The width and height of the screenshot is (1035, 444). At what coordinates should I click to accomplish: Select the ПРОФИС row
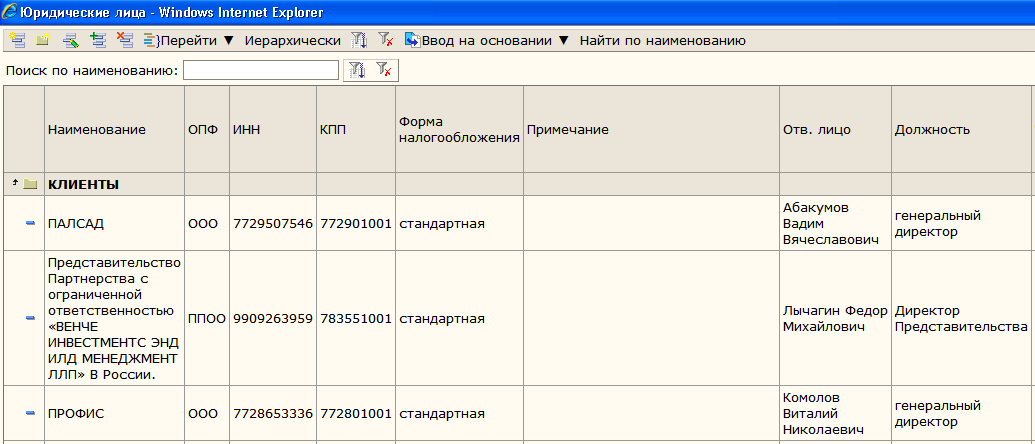tap(518, 414)
